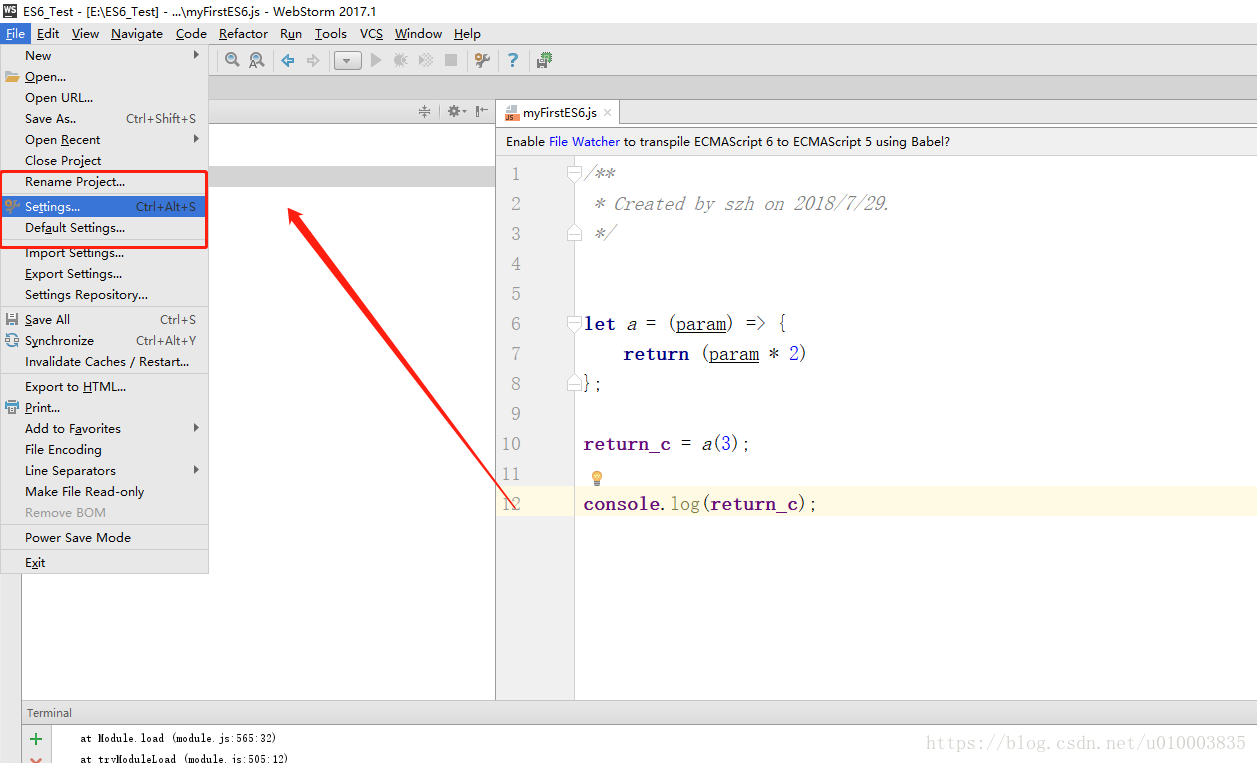This screenshot has width=1257, height=763.
Task: Open the Window menu
Action: 418,33
